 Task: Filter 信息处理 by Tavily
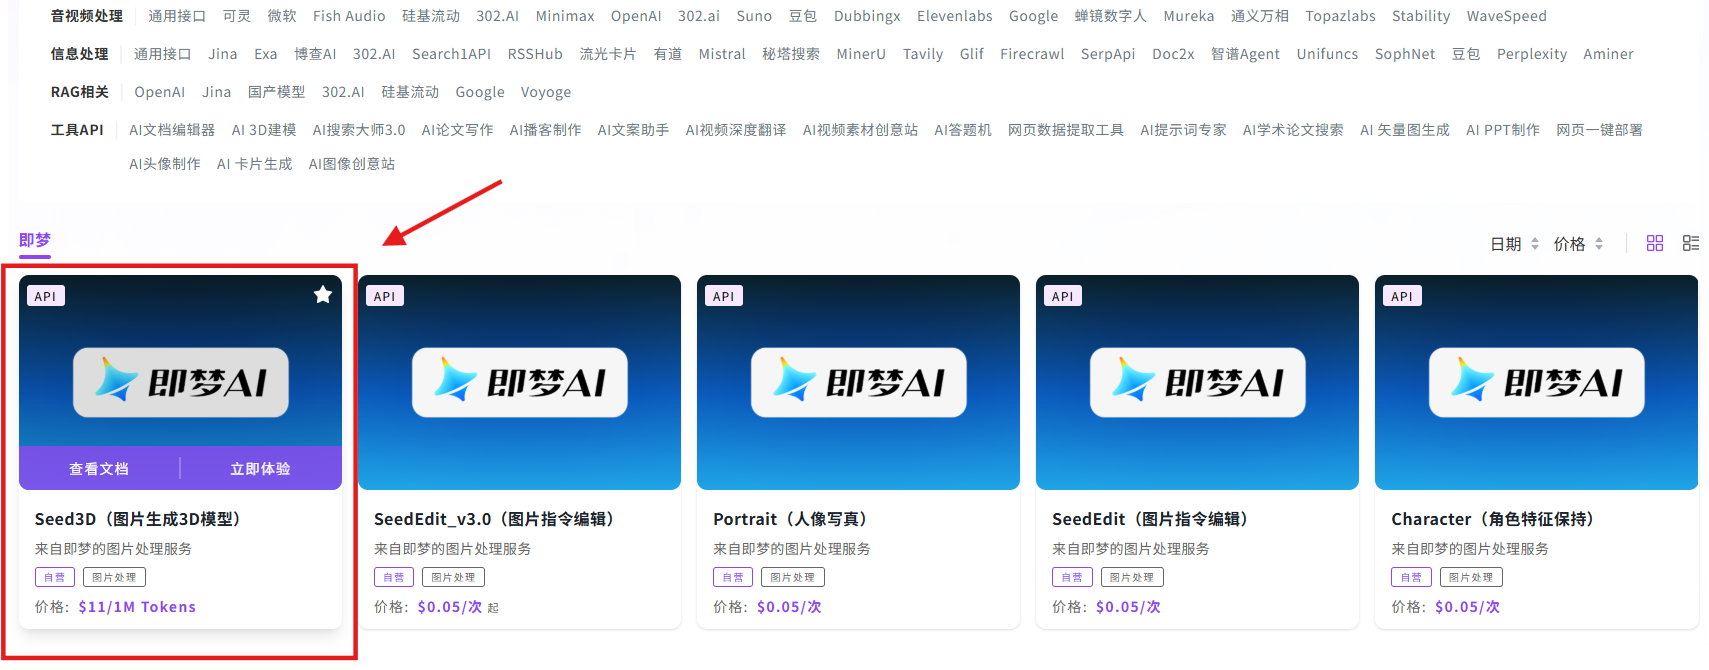point(923,54)
